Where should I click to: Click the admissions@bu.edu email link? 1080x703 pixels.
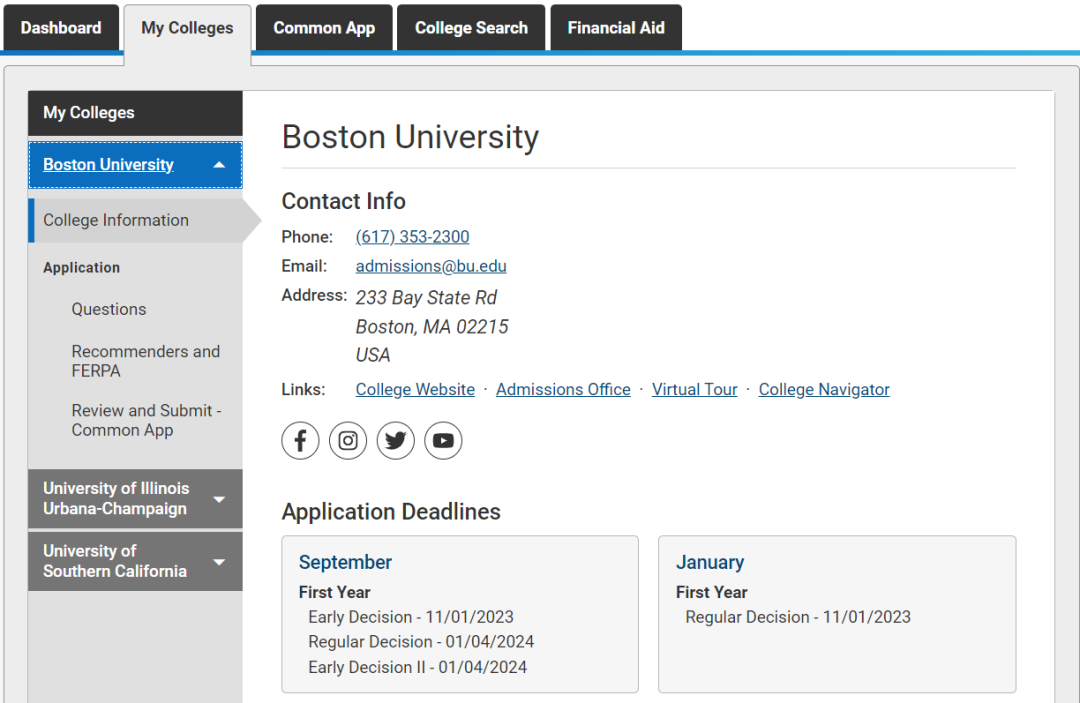431,266
